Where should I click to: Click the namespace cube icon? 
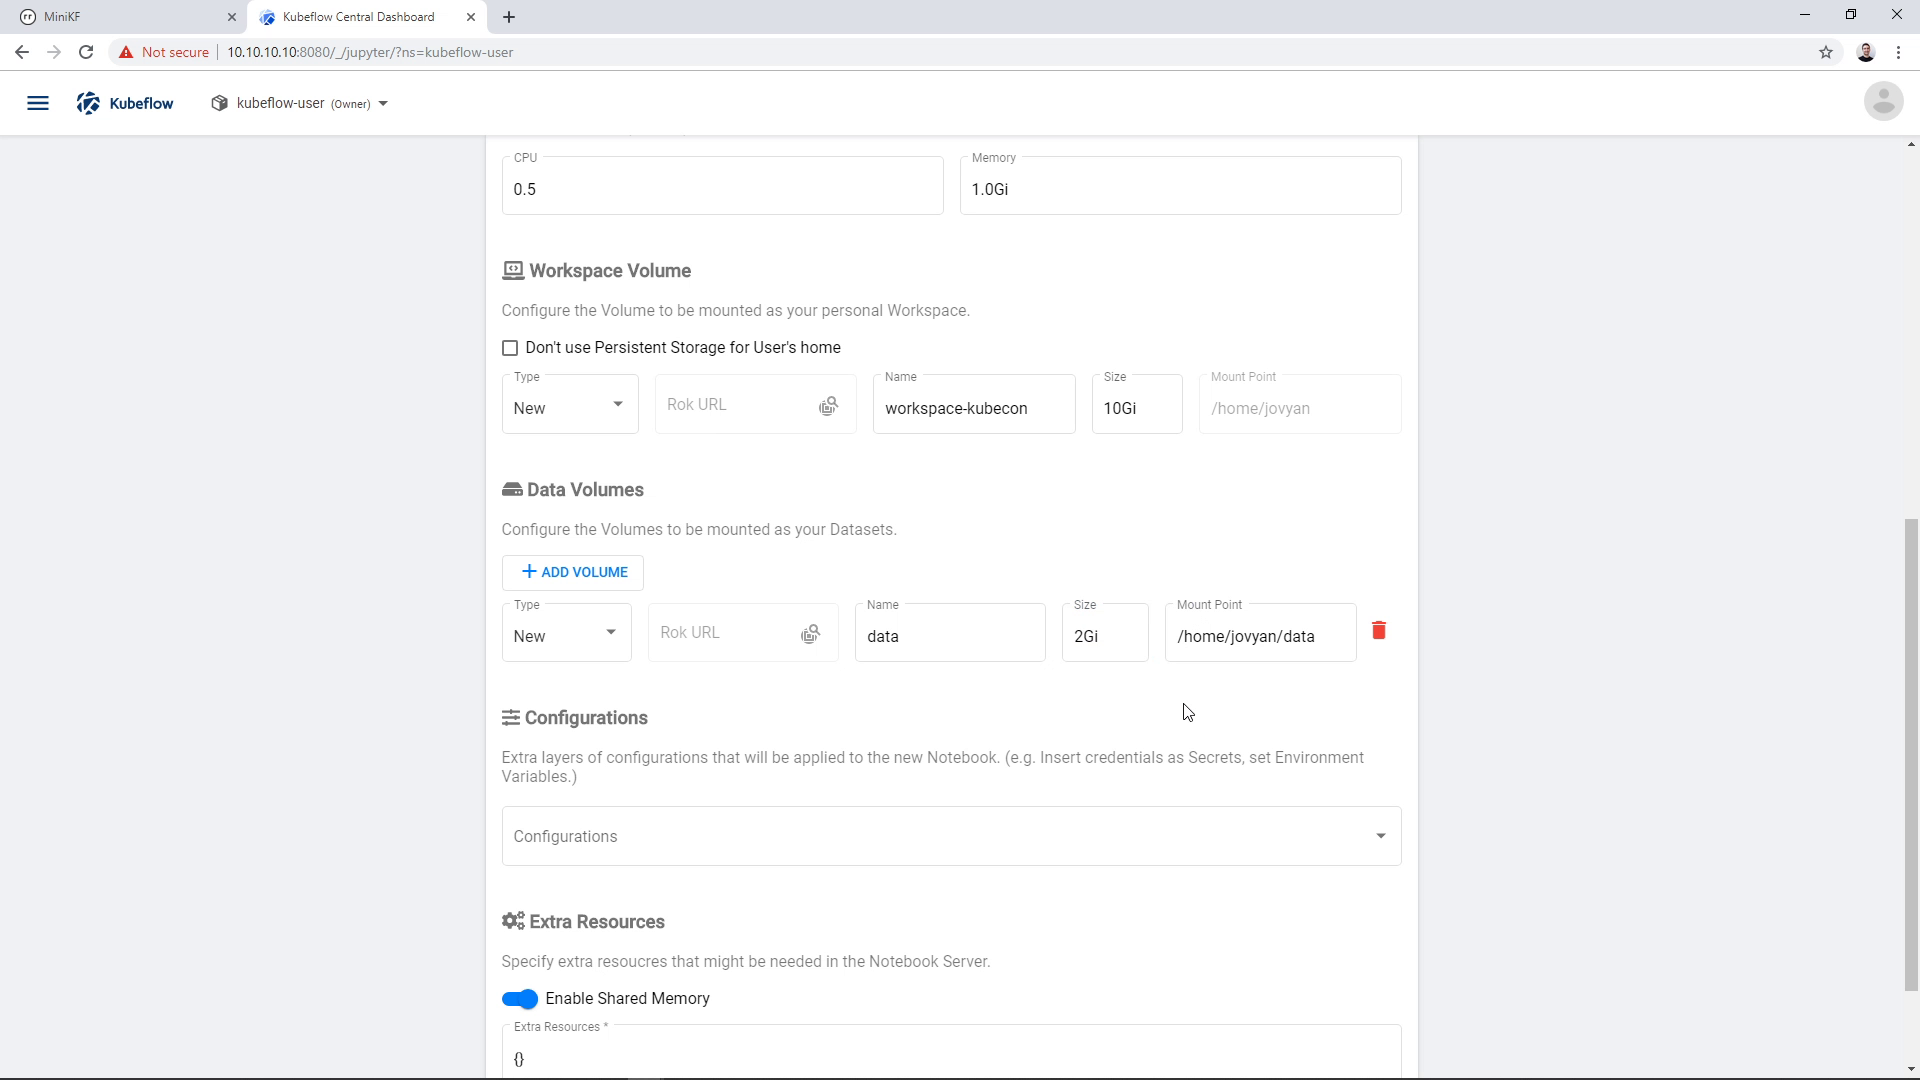[220, 103]
